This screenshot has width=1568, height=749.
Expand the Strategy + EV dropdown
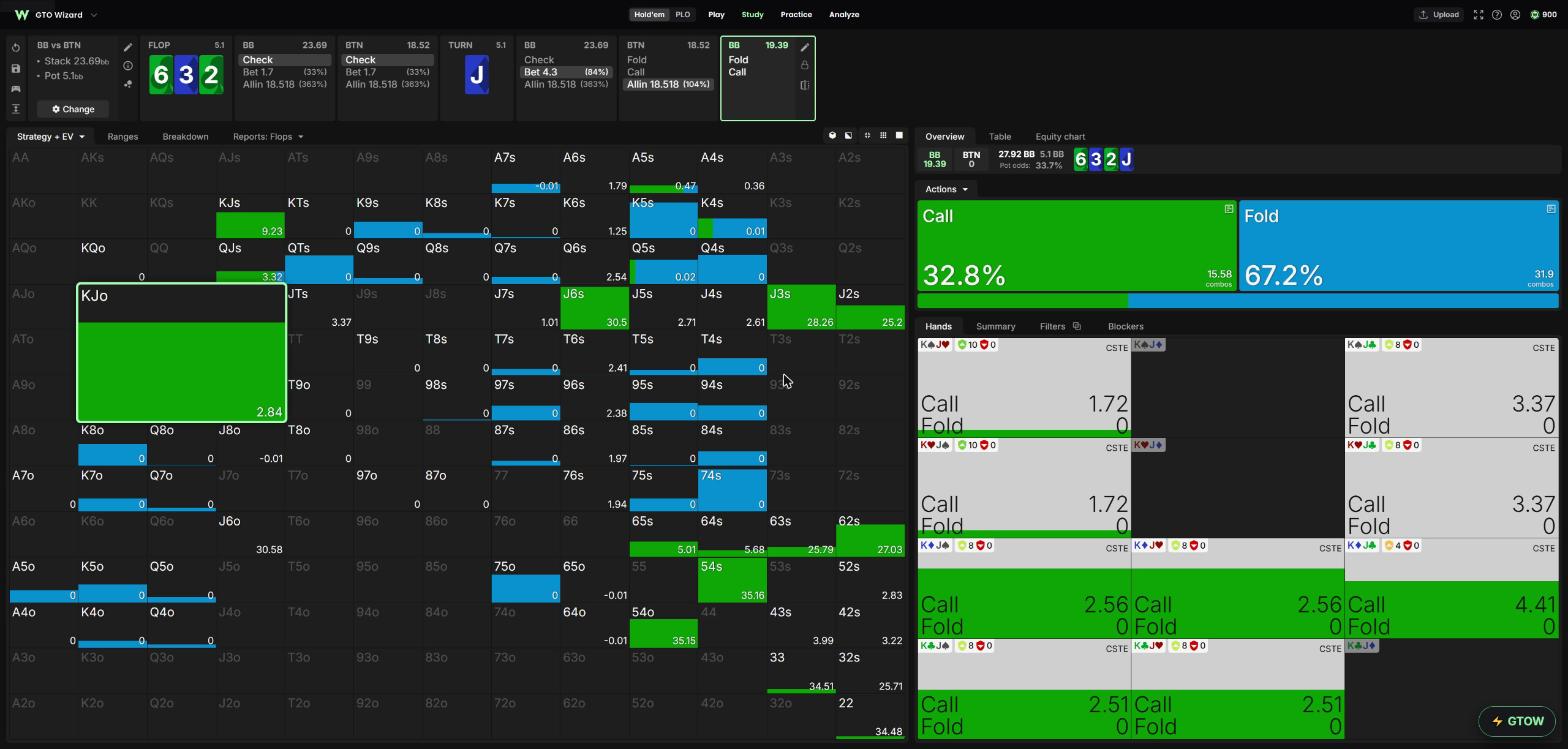click(x=51, y=137)
